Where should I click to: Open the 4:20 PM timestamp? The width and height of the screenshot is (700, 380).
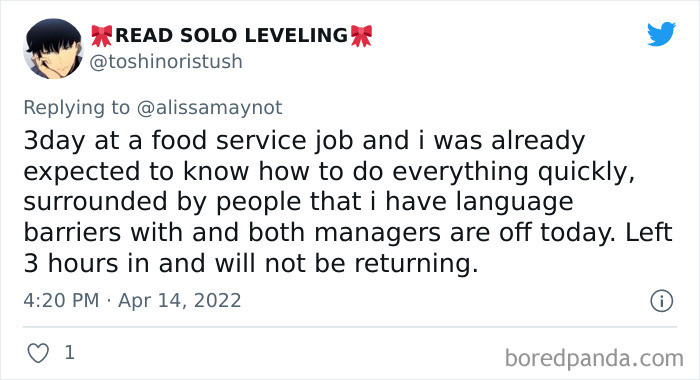pos(61,300)
